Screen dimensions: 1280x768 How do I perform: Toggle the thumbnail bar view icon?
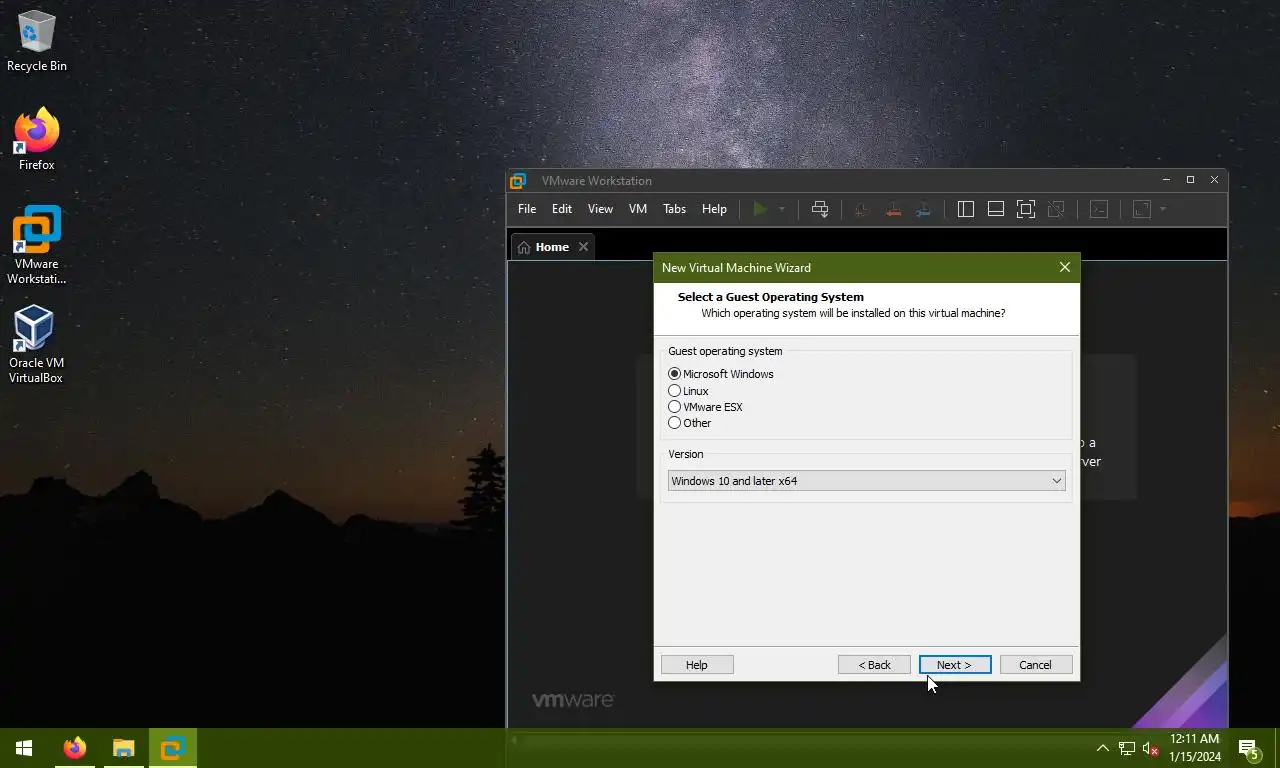pos(996,209)
